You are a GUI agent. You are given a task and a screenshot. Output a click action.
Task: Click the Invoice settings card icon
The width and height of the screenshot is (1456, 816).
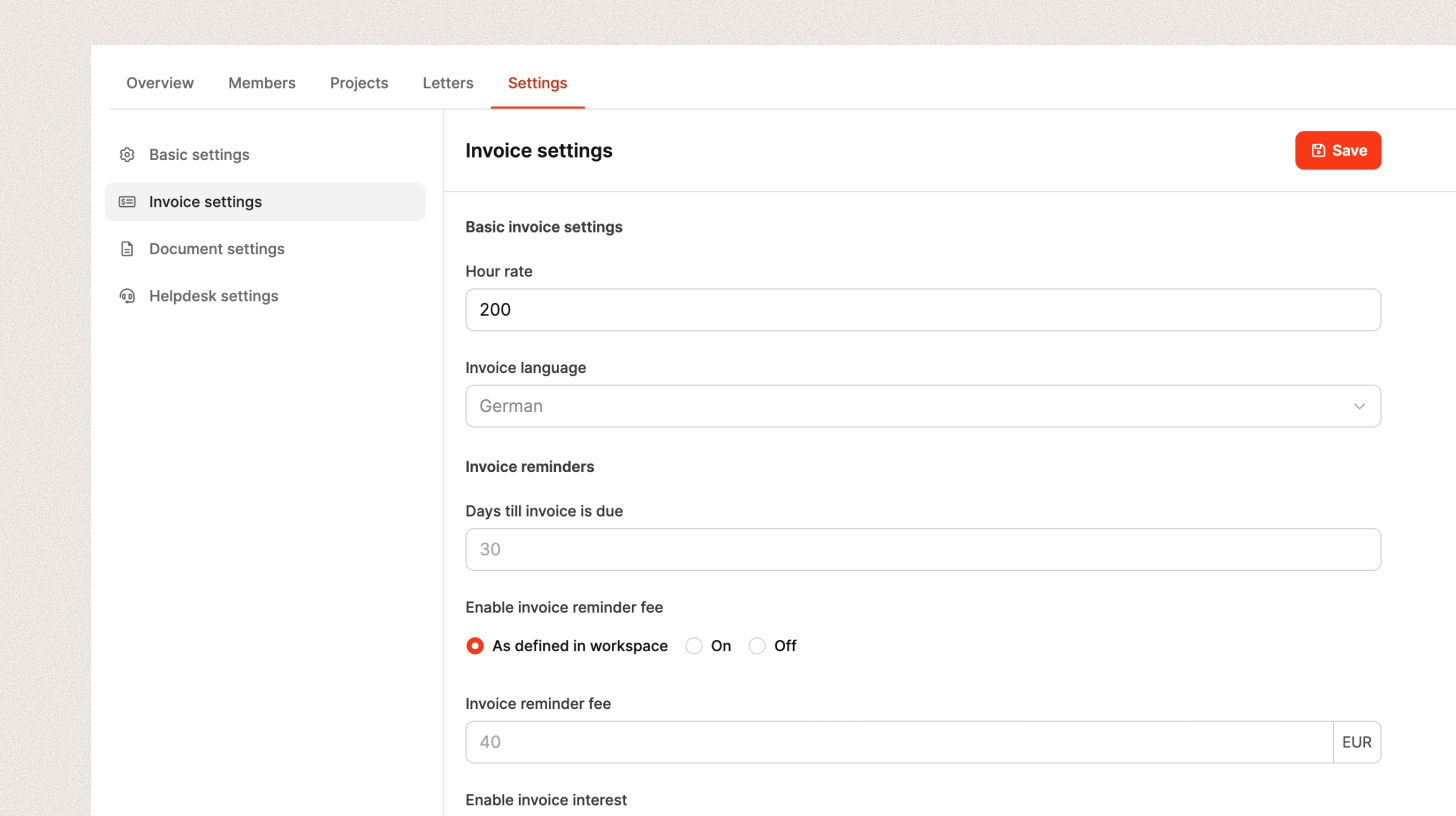127,202
